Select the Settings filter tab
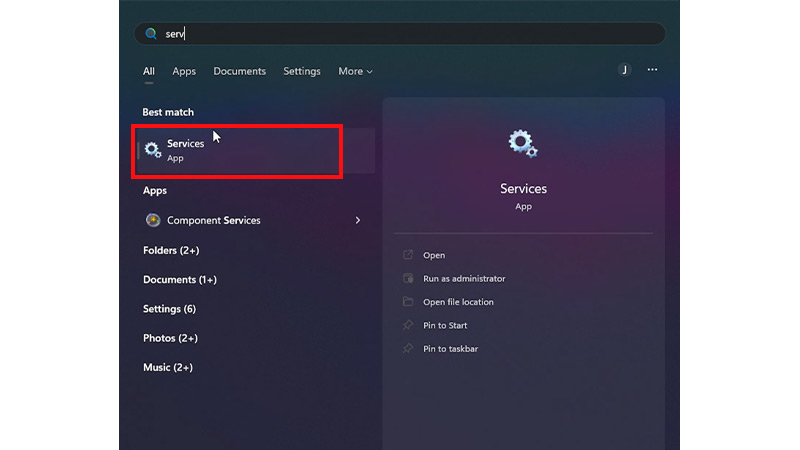Image resolution: width=800 pixels, height=450 pixels. 302,71
